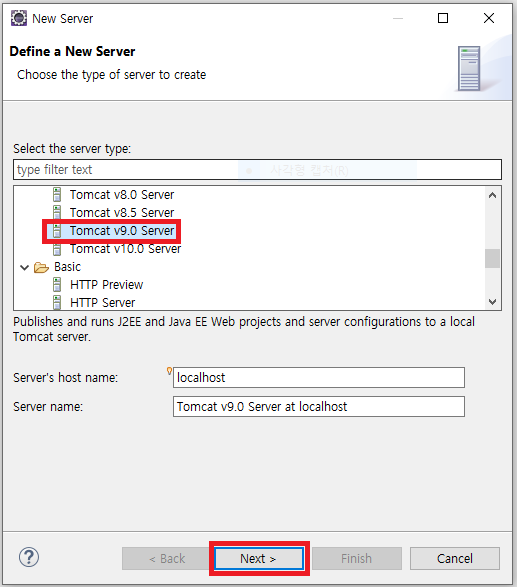This screenshot has width=517, height=587.
Task: Minimize the New Server window
Action: pyautogui.click(x=398, y=18)
